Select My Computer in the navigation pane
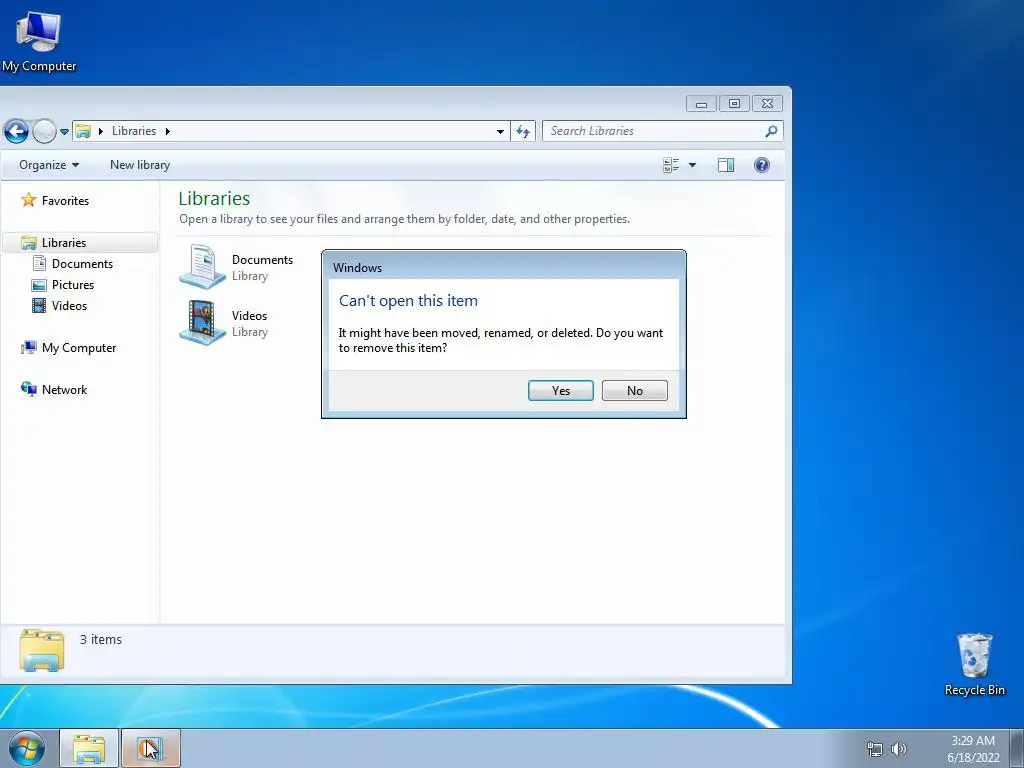Image resolution: width=1024 pixels, height=768 pixels. 79,347
